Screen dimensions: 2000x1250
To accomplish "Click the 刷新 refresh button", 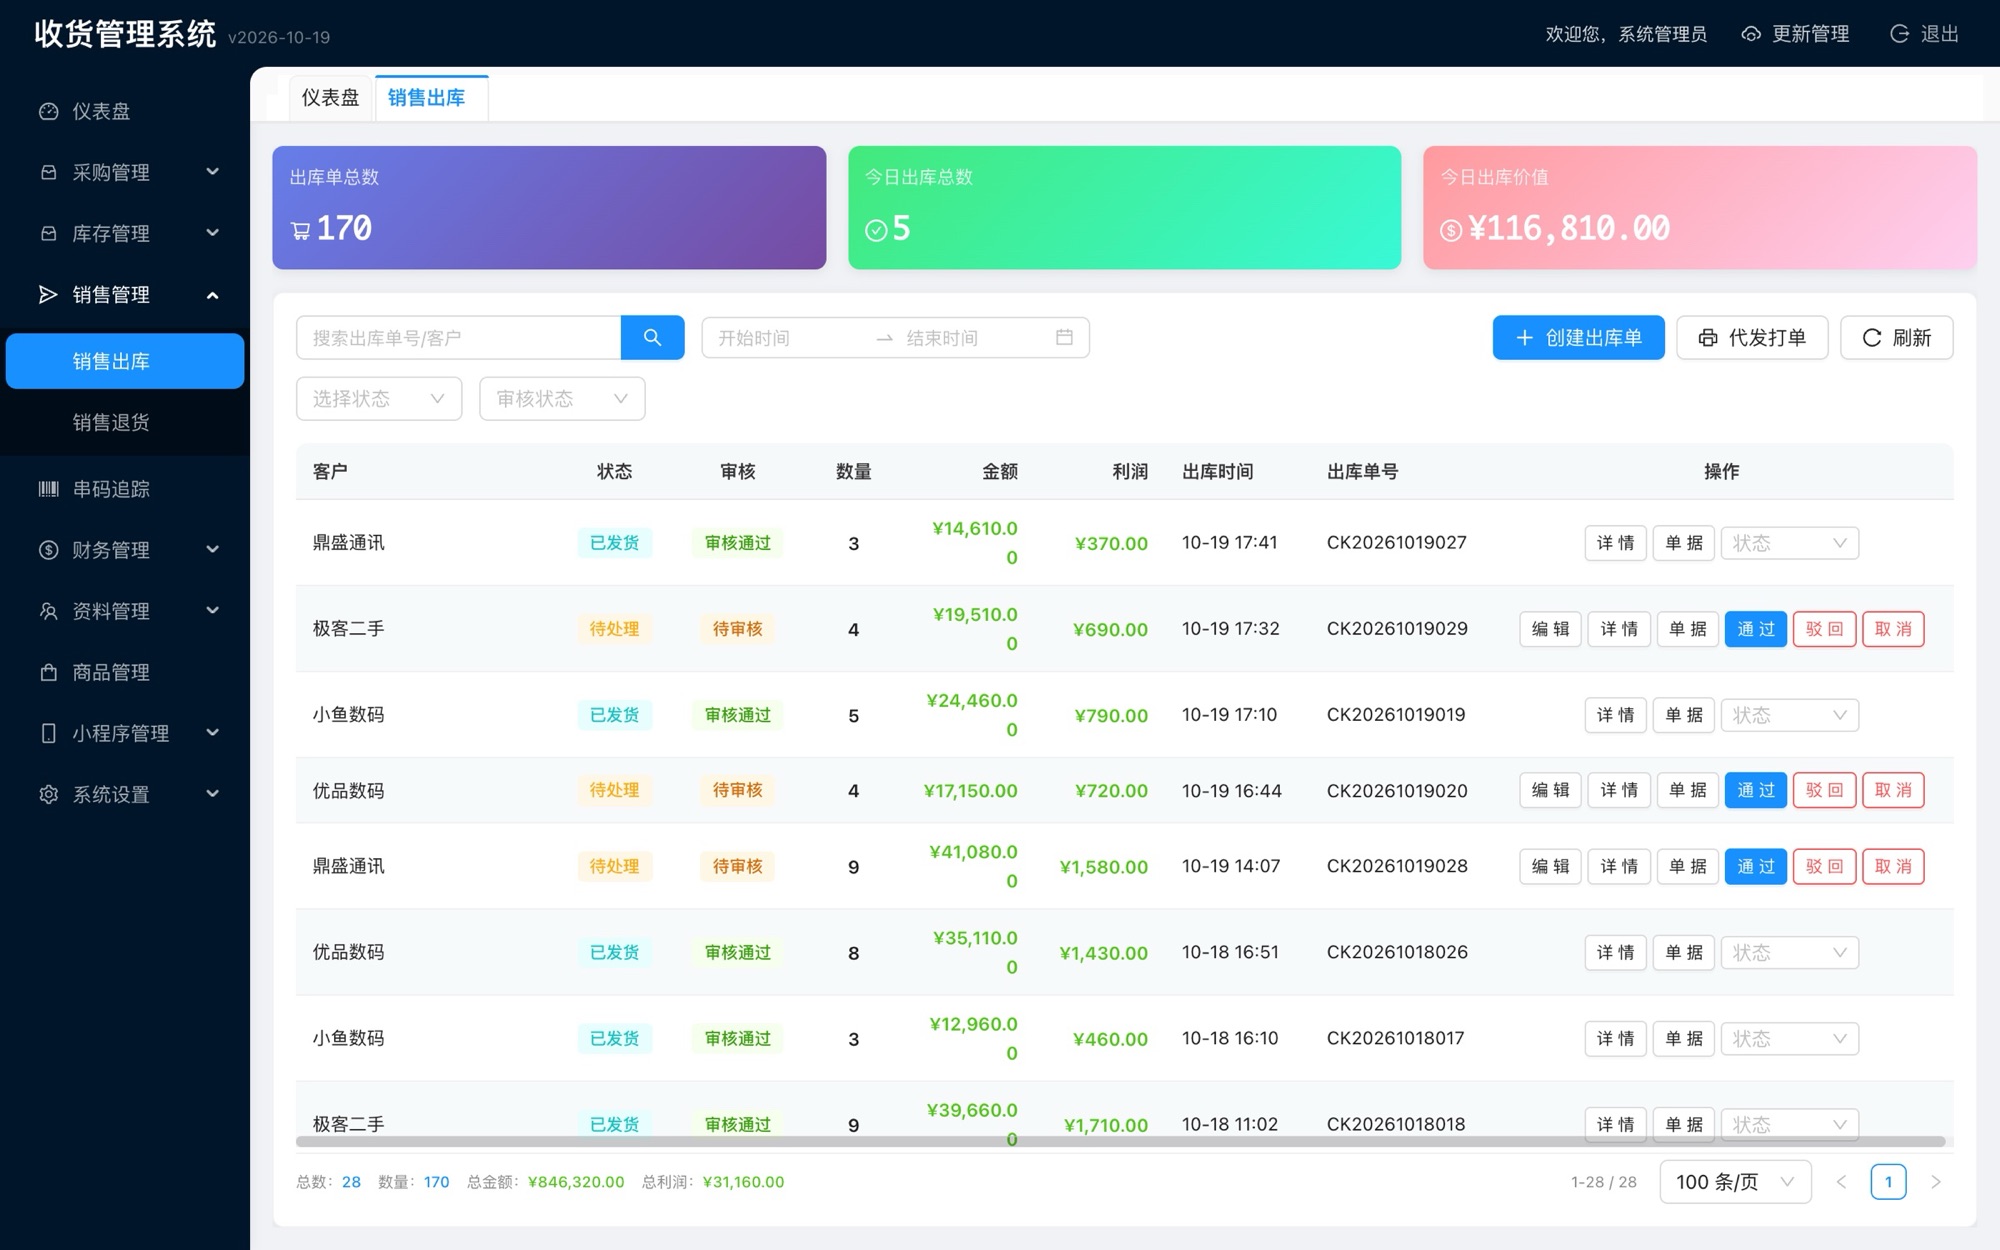I will click(x=1896, y=338).
